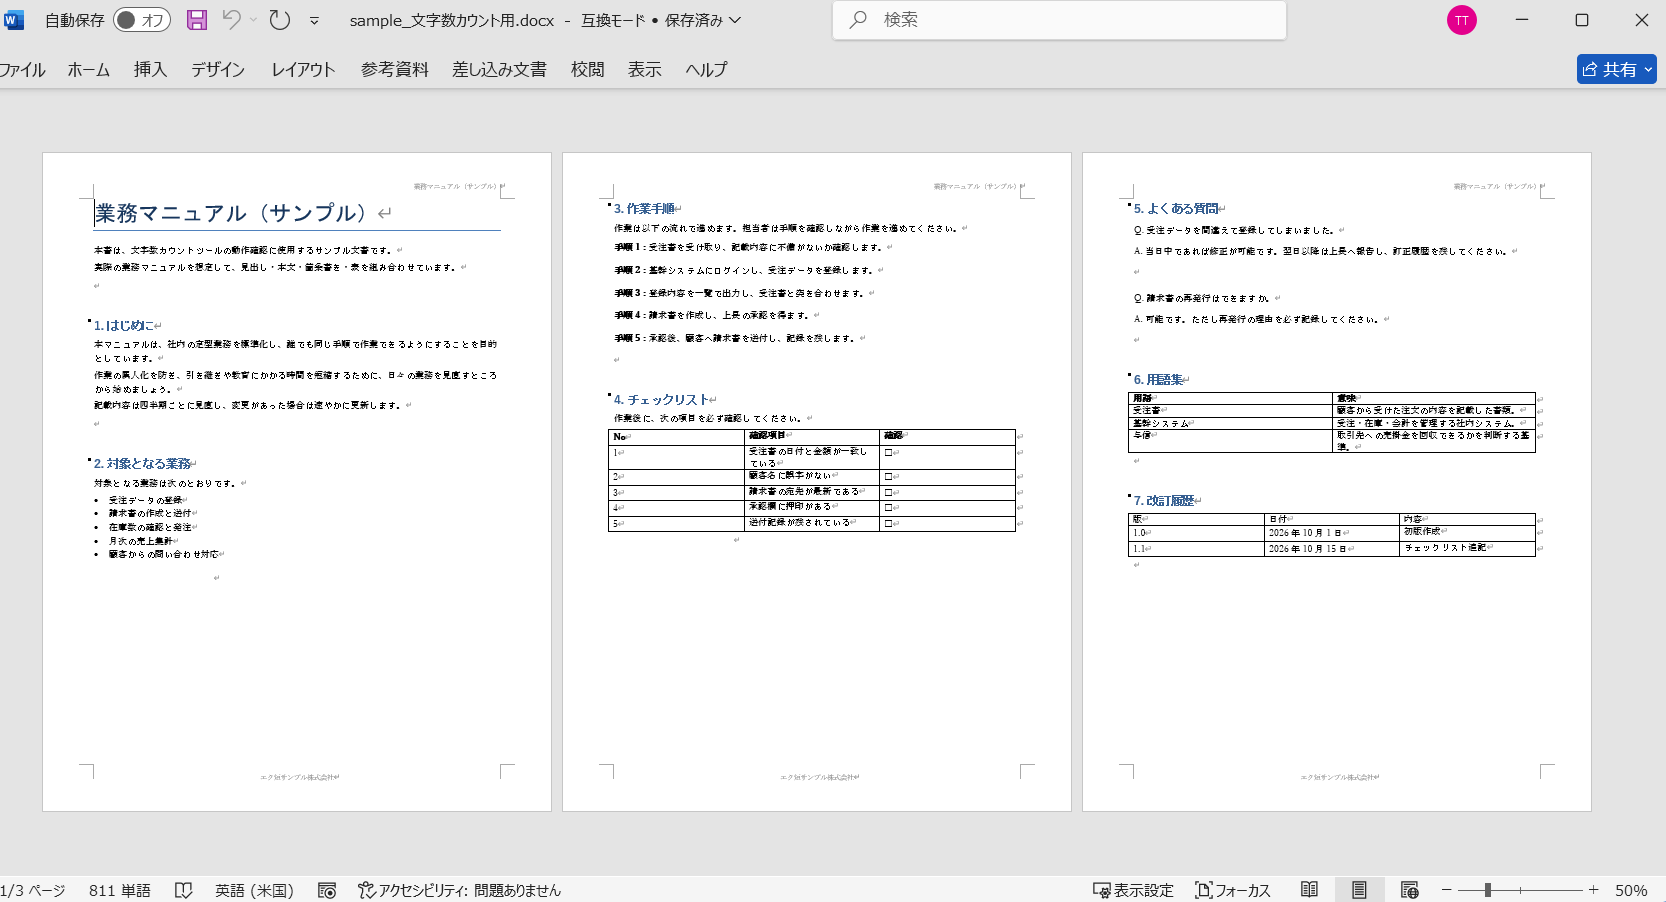Adjust the zoom slider handle
Screen dimensions: 1666x902
click(1488, 890)
